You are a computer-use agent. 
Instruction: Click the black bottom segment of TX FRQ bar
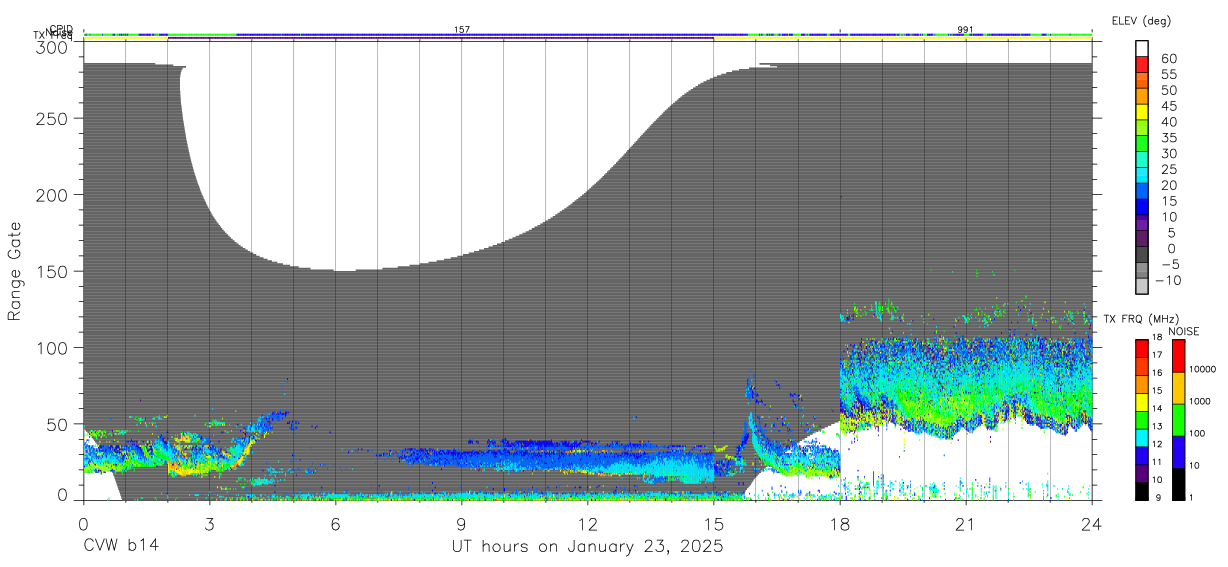coord(1141,491)
